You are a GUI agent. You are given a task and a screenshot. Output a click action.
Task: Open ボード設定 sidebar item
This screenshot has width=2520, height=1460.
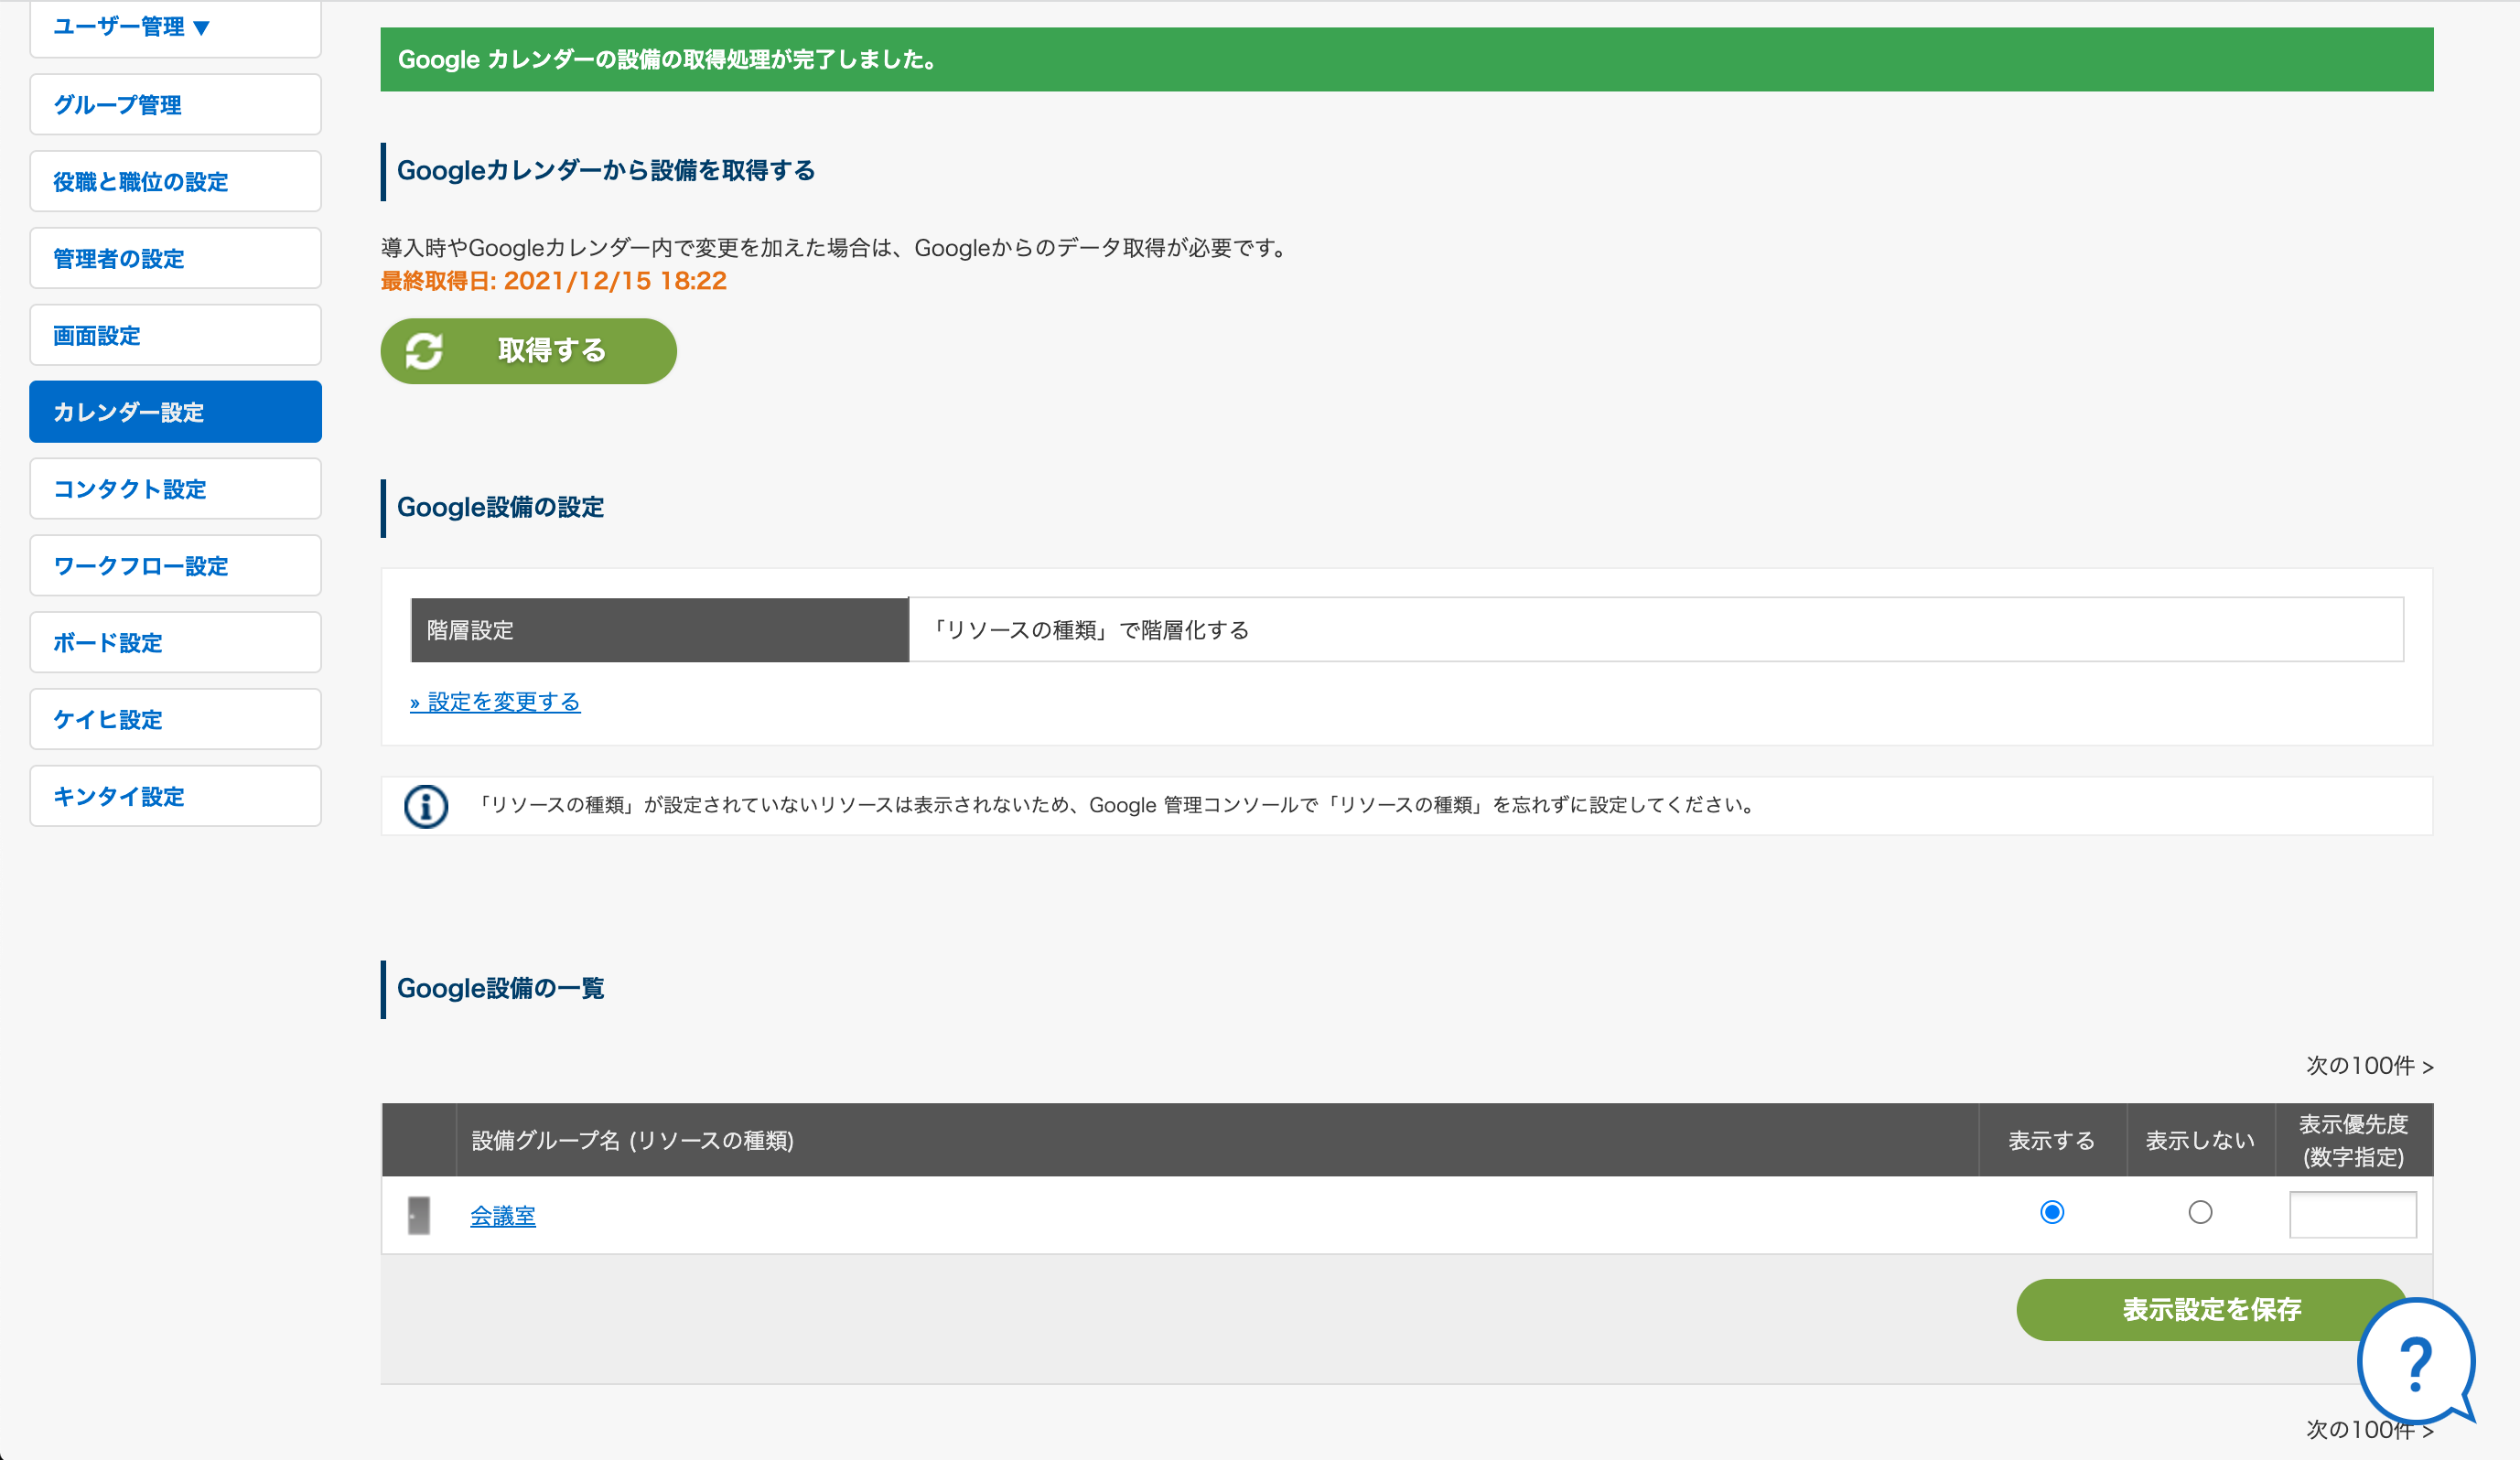(x=175, y=643)
